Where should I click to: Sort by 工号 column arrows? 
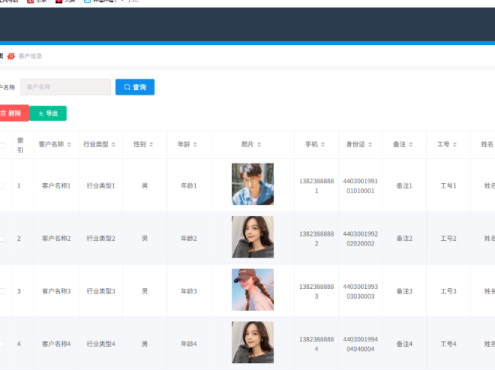coord(455,144)
